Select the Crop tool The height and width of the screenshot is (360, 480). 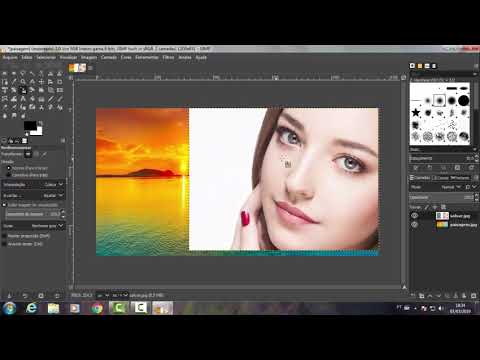pyautogui.click(x=60, y=82)
